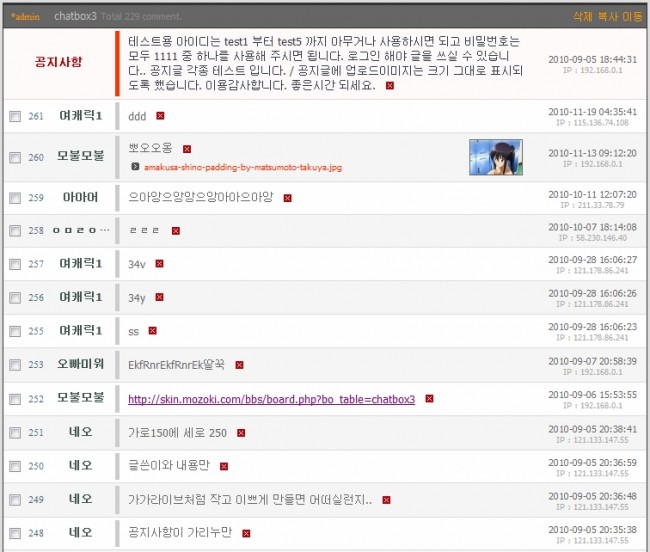Delete comment 252 via the X beside the URL

click(x=429, y=399)
